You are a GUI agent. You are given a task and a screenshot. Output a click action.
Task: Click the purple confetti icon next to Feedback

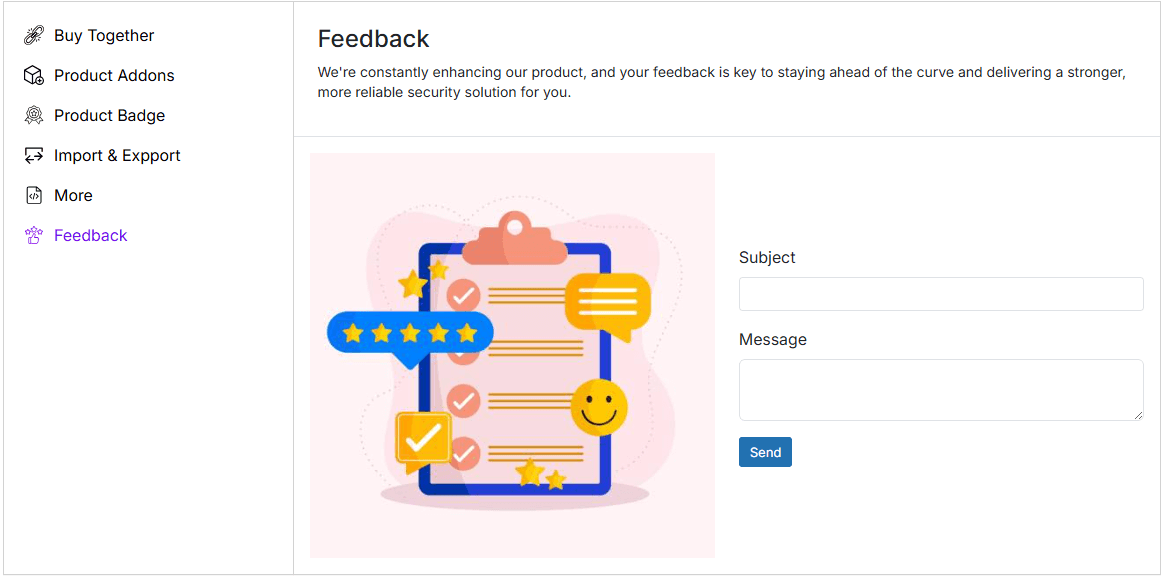tap(32, 234)
